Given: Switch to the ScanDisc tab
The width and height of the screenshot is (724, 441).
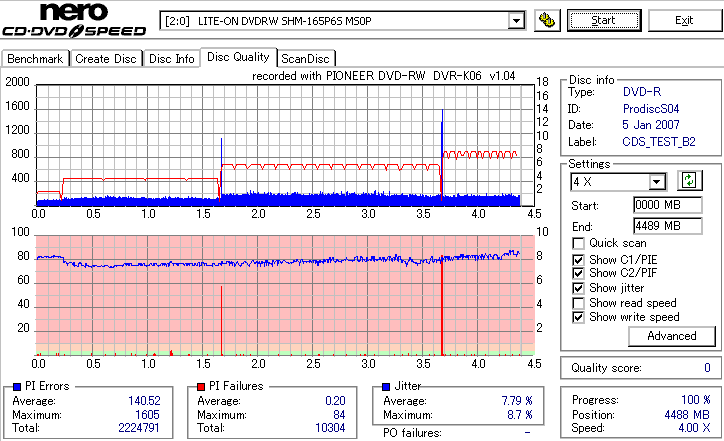Looking at the screenshot, I should pyautogui.click(x=305, y=59).
